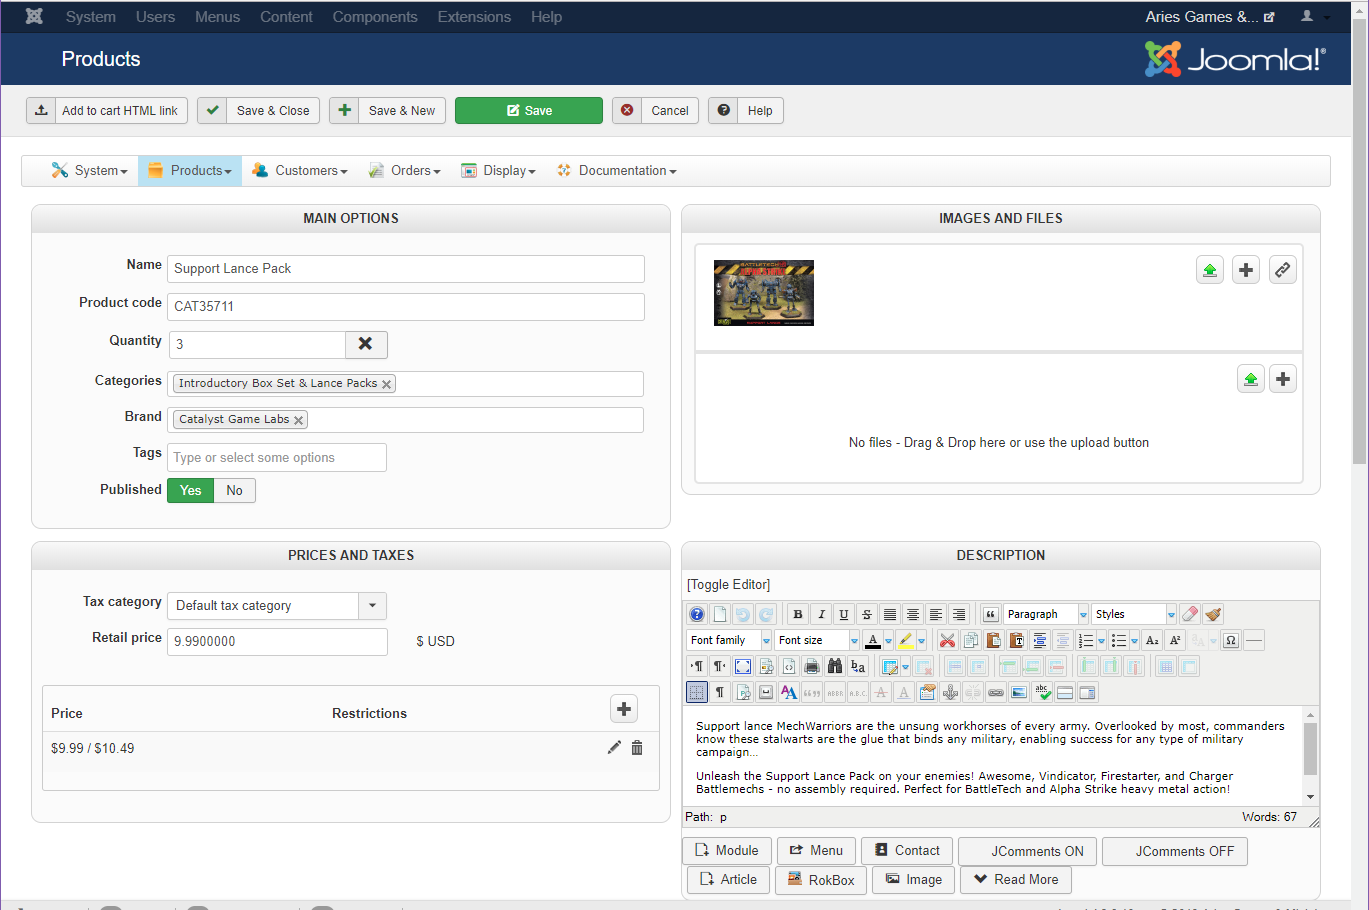Expand the Orders dropdown menu
The width and height of the screenshot is (1369, 910).
click(405, 171)
